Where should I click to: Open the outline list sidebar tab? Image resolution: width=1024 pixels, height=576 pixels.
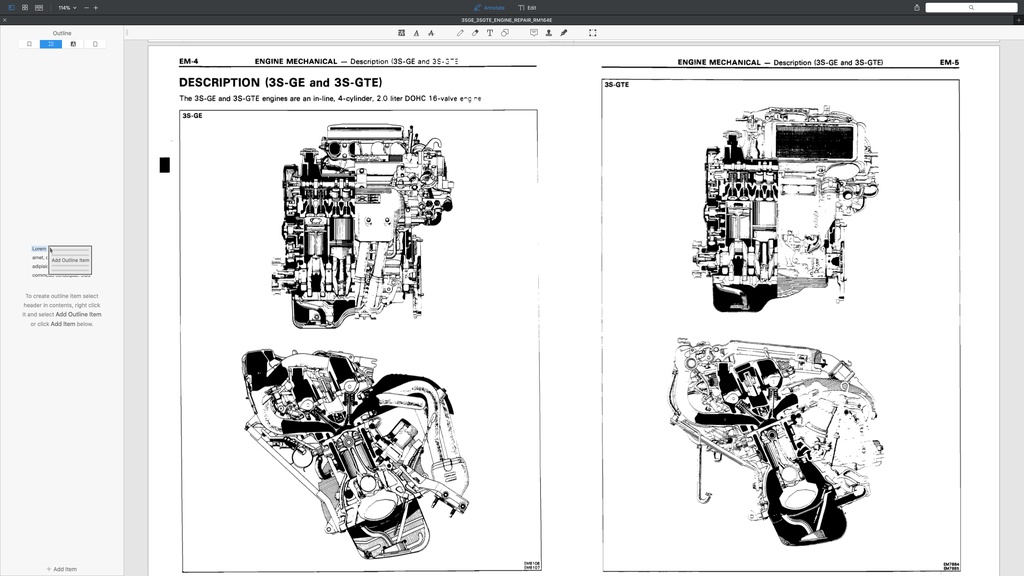coord(51,44)
